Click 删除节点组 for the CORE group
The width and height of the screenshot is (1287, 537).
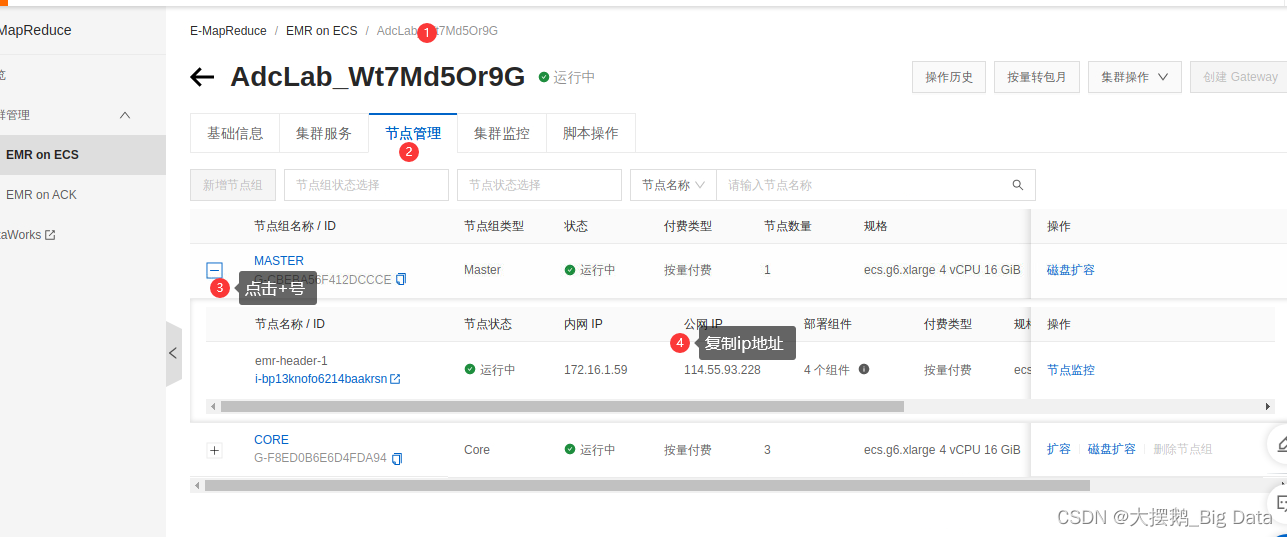pyautogui.click(x=1182, y=449)
